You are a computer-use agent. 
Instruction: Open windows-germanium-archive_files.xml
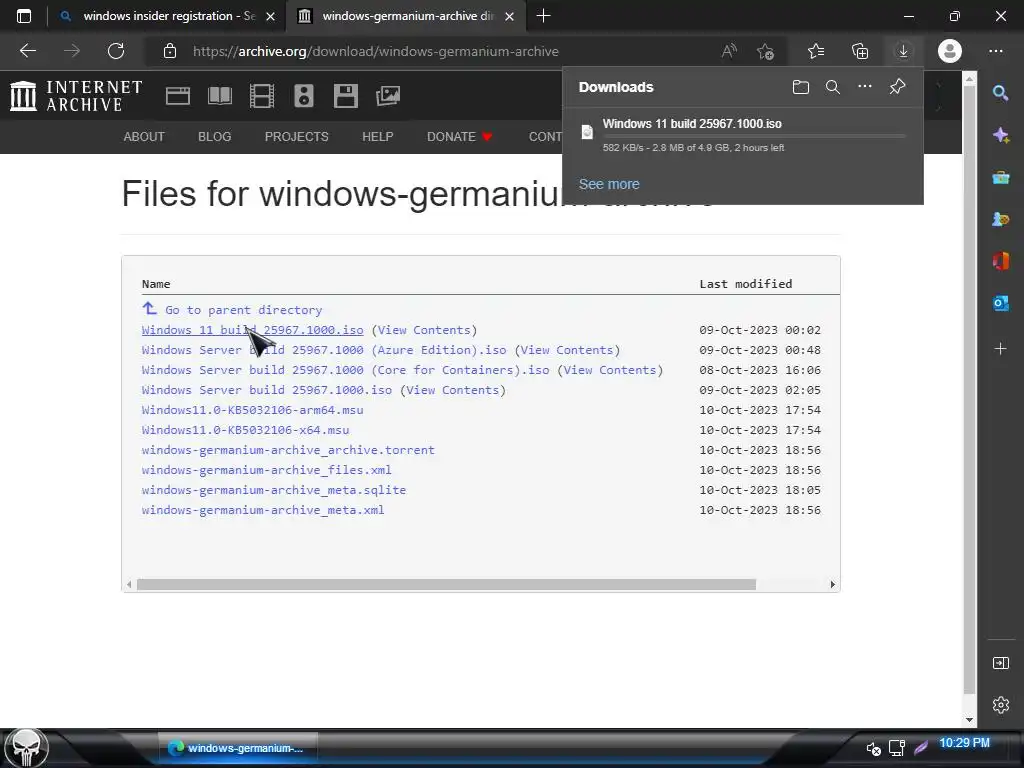tap(266, 470)
